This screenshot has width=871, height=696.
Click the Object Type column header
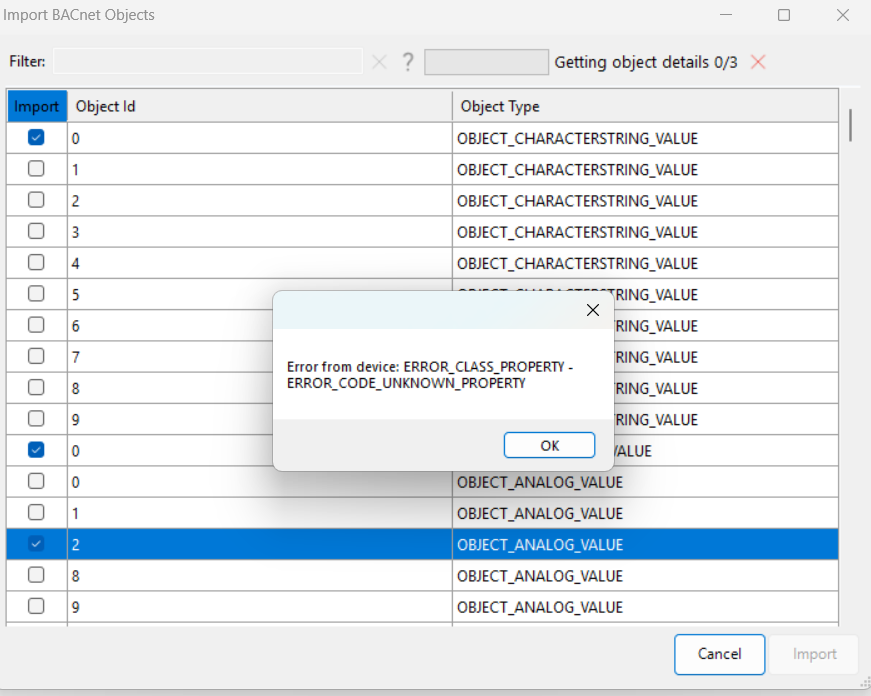645,107
